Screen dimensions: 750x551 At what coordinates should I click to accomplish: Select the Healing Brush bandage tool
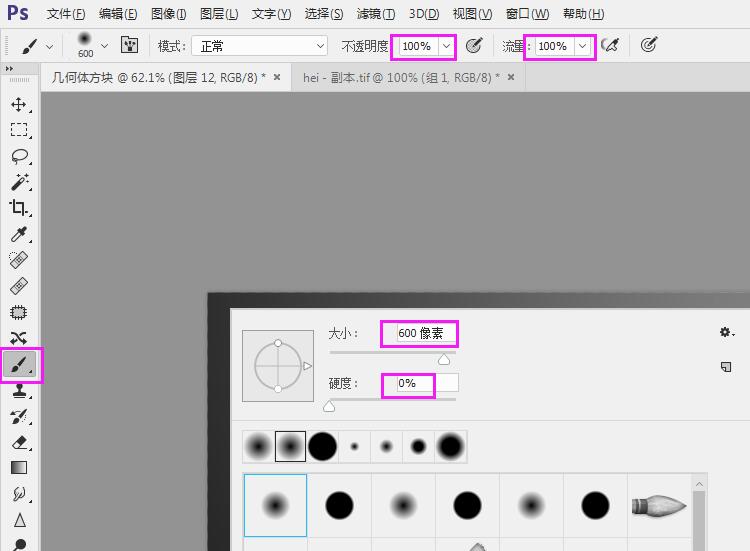click(19, 286)
